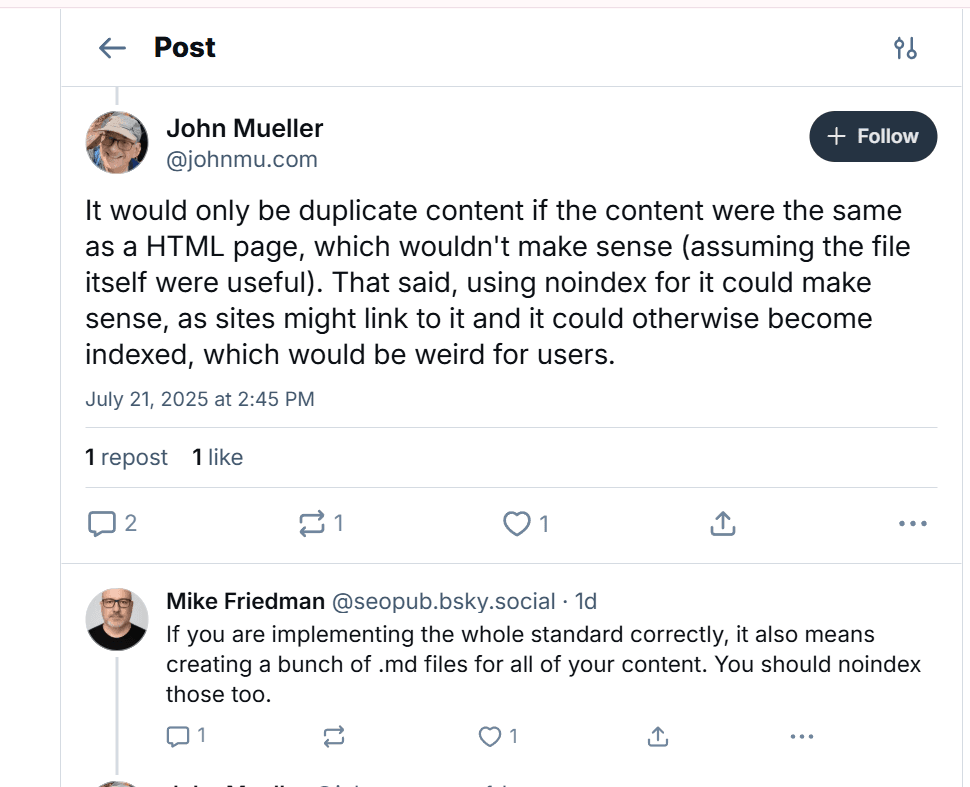970x787 pixels.
Task: Follow John Mueller
Action: (872, 136)
